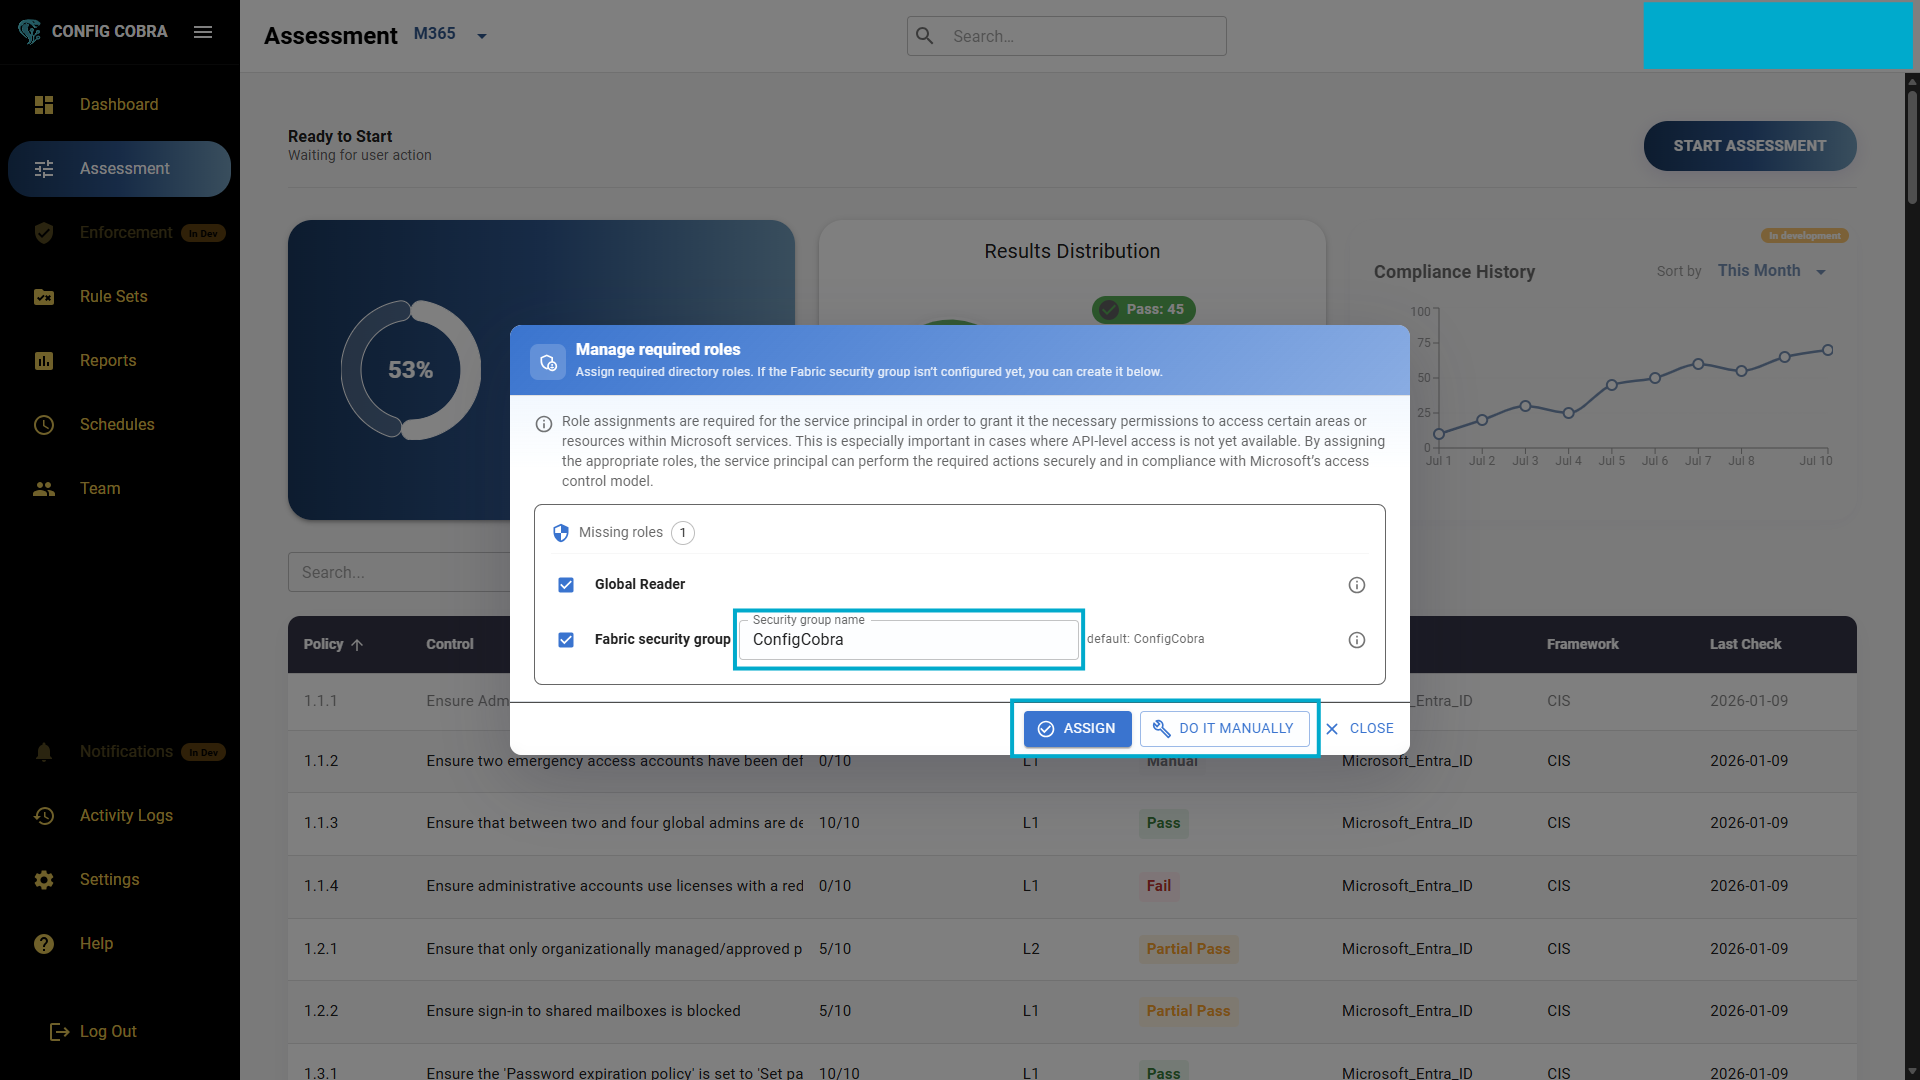Open Schedules using the clock sidebar icon
Viewport: 1920px width, 1080px height.
click(44, 425)
